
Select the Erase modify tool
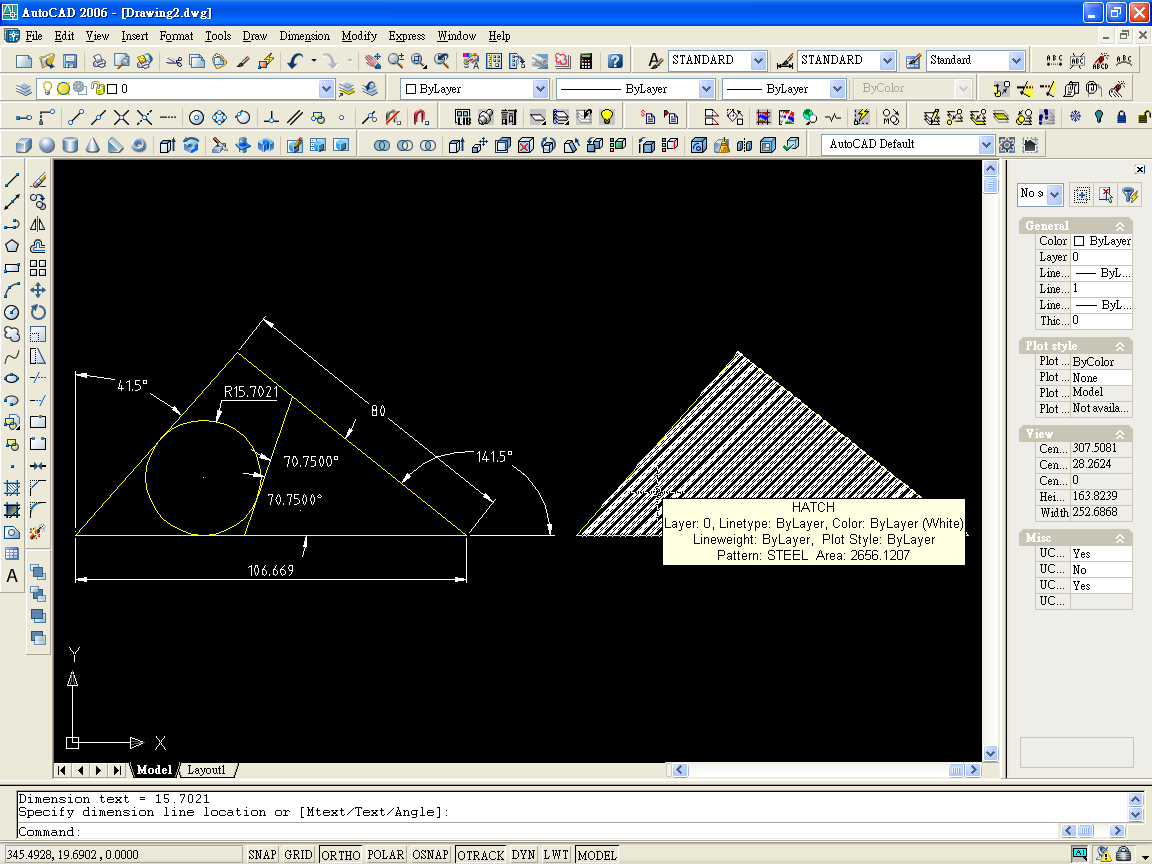pyautogui.click(x=38, y=180)
